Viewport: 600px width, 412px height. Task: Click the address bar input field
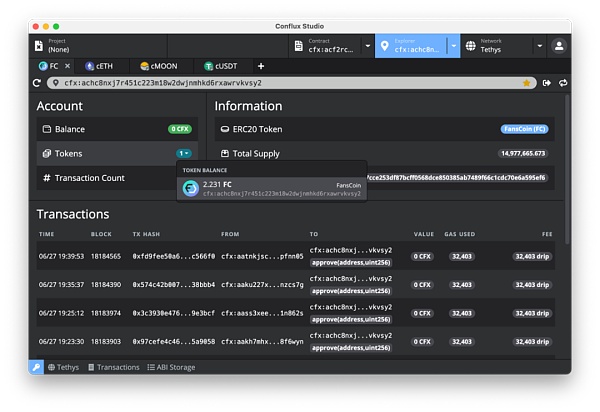[x=292, y=83]
